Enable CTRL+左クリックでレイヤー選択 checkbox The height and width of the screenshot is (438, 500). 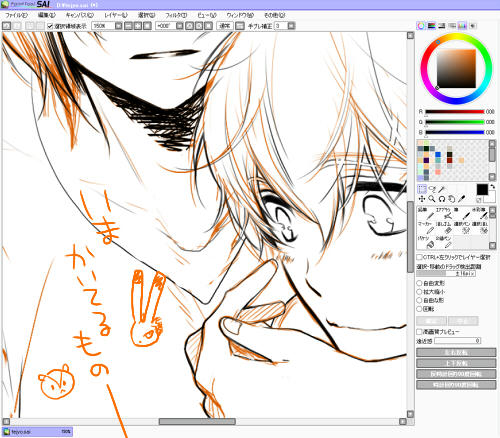[419, 257]
